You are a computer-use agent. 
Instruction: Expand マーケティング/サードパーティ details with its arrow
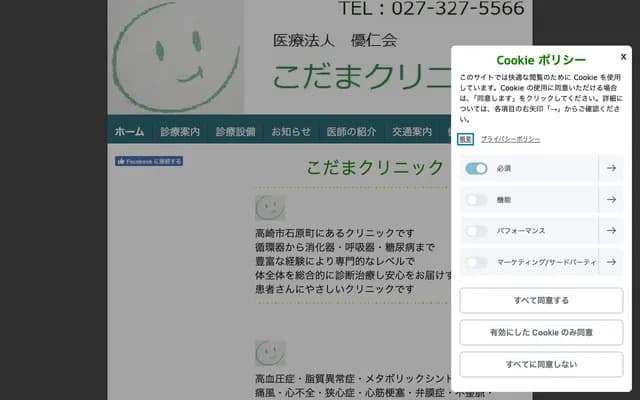tap(611, 262)
